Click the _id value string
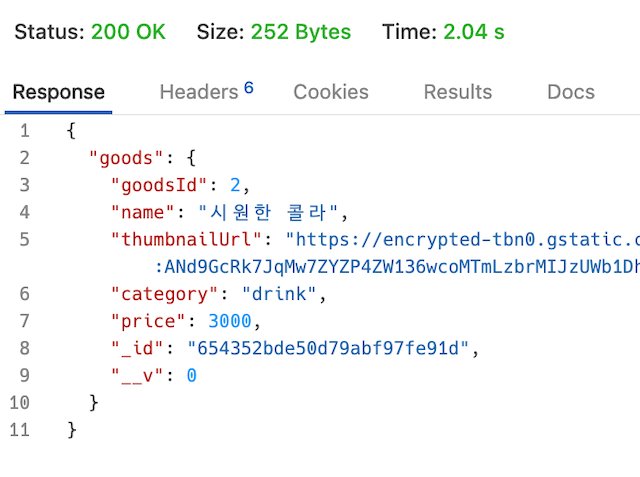This screenshot has width=640, height=477. pos(328,348)
